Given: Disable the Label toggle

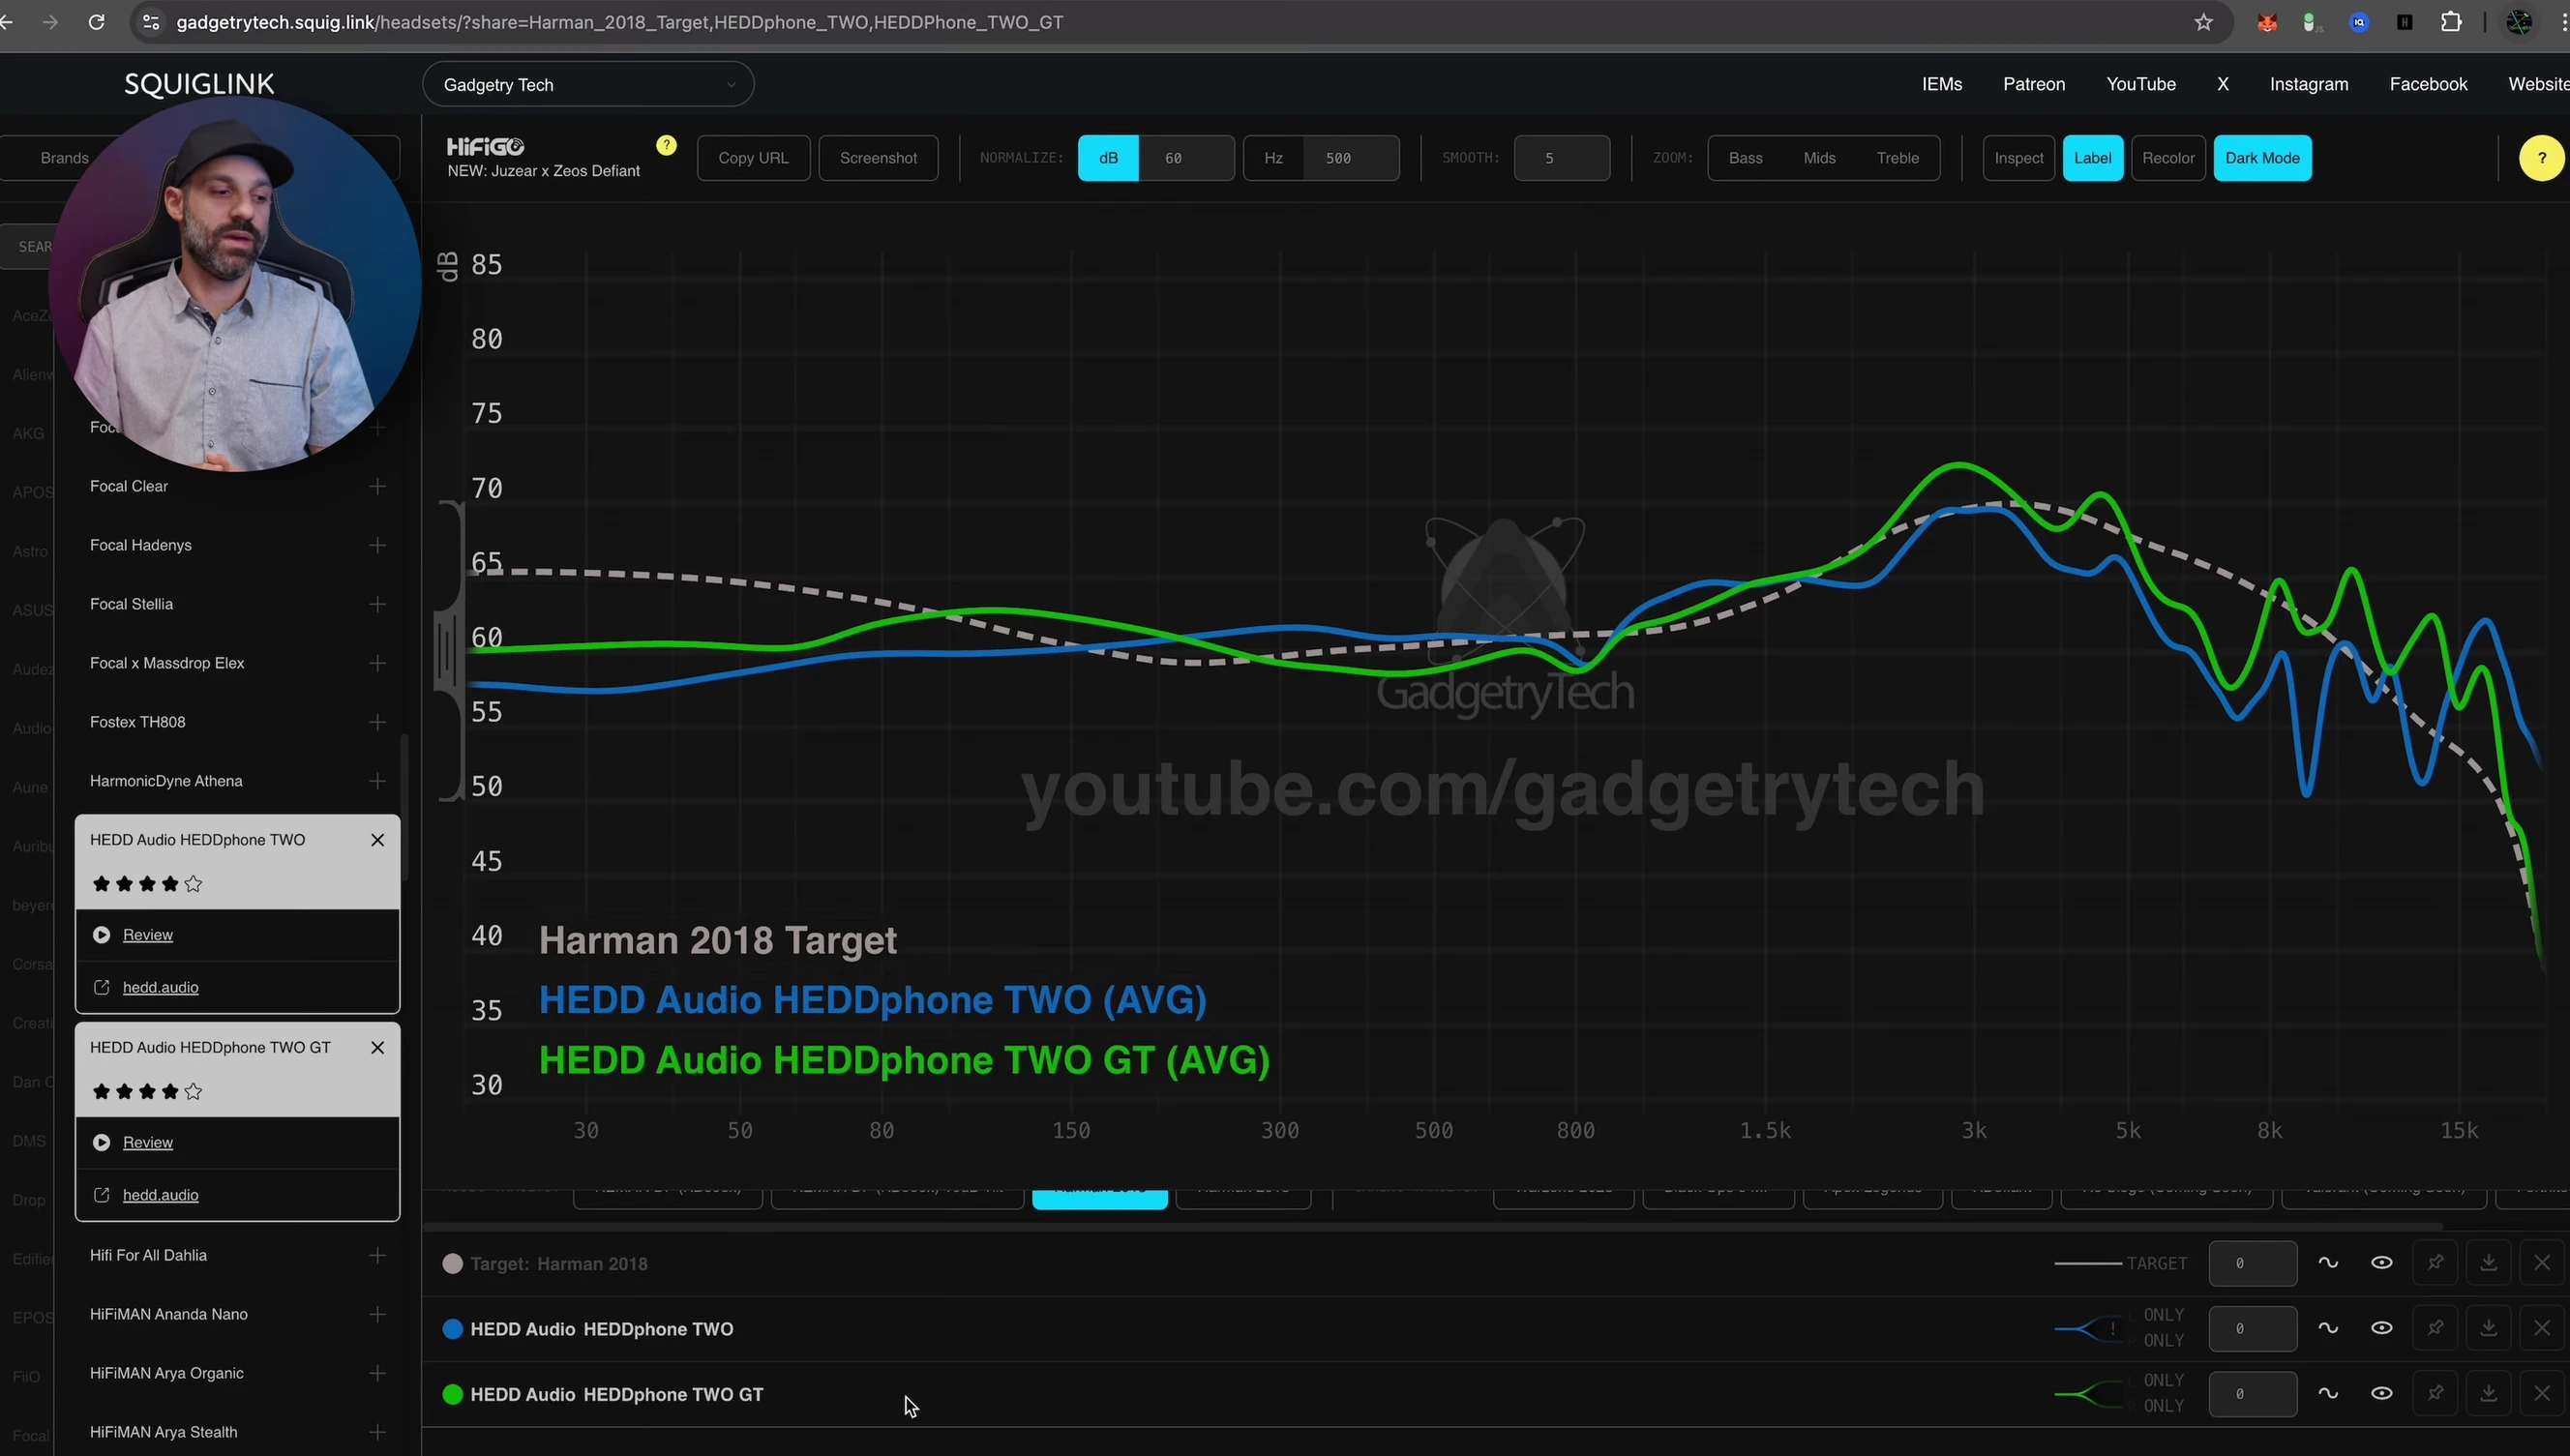Looking at the screenshot, I should click(2092, 158).
